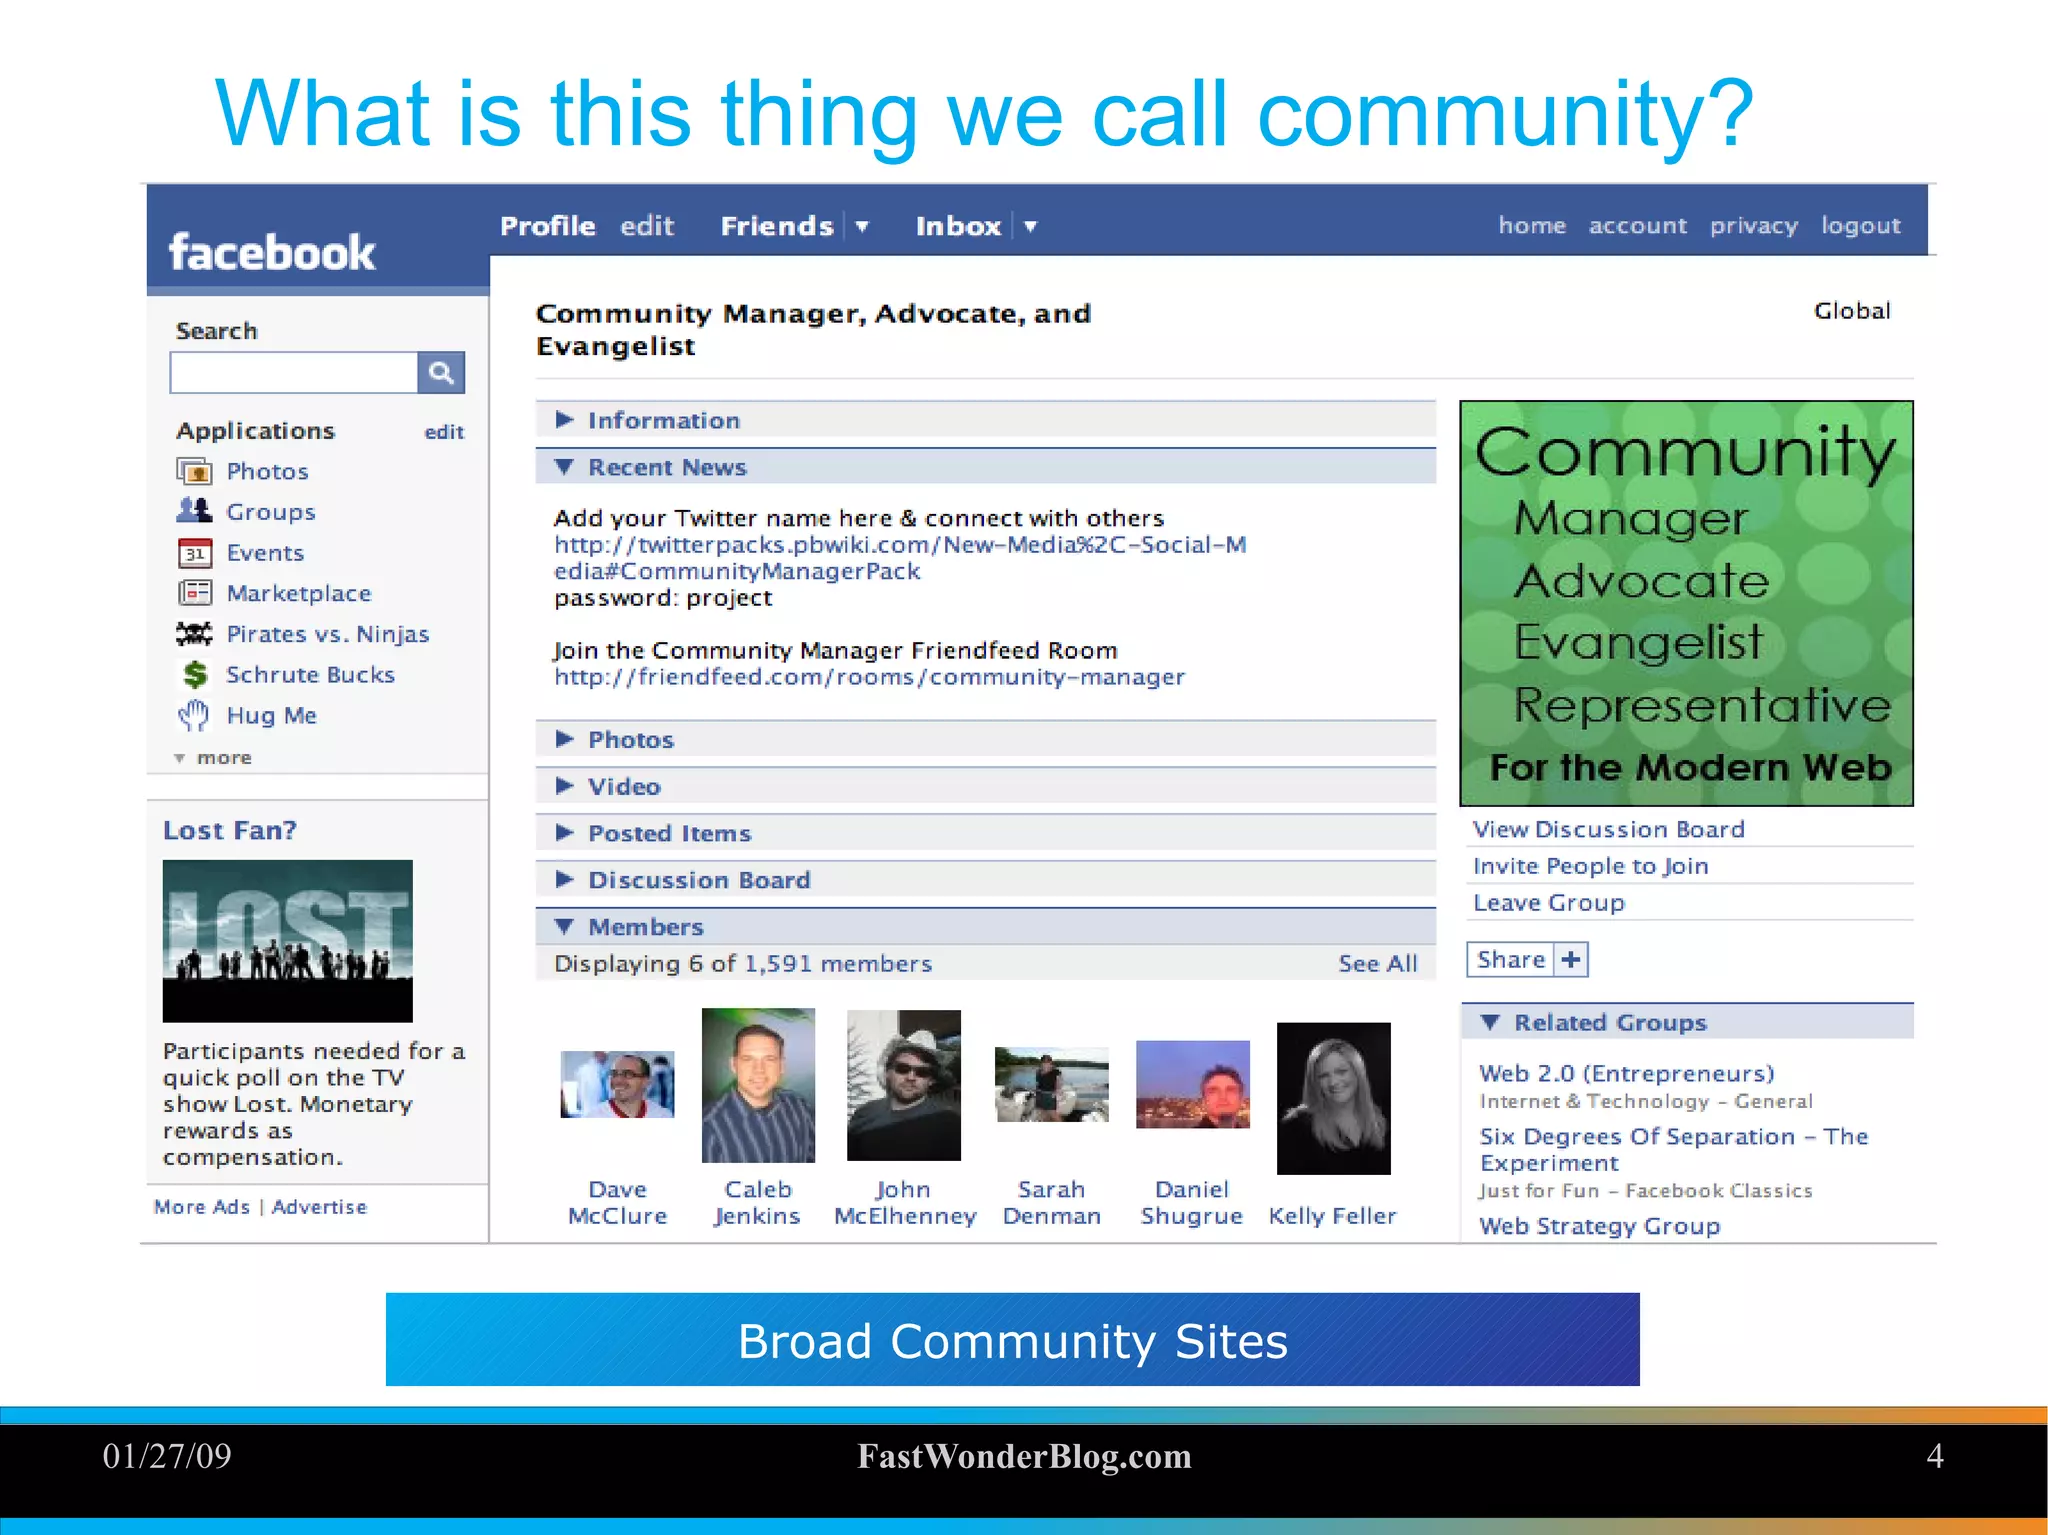Open the Marketplace application icon

click(194, 593)
